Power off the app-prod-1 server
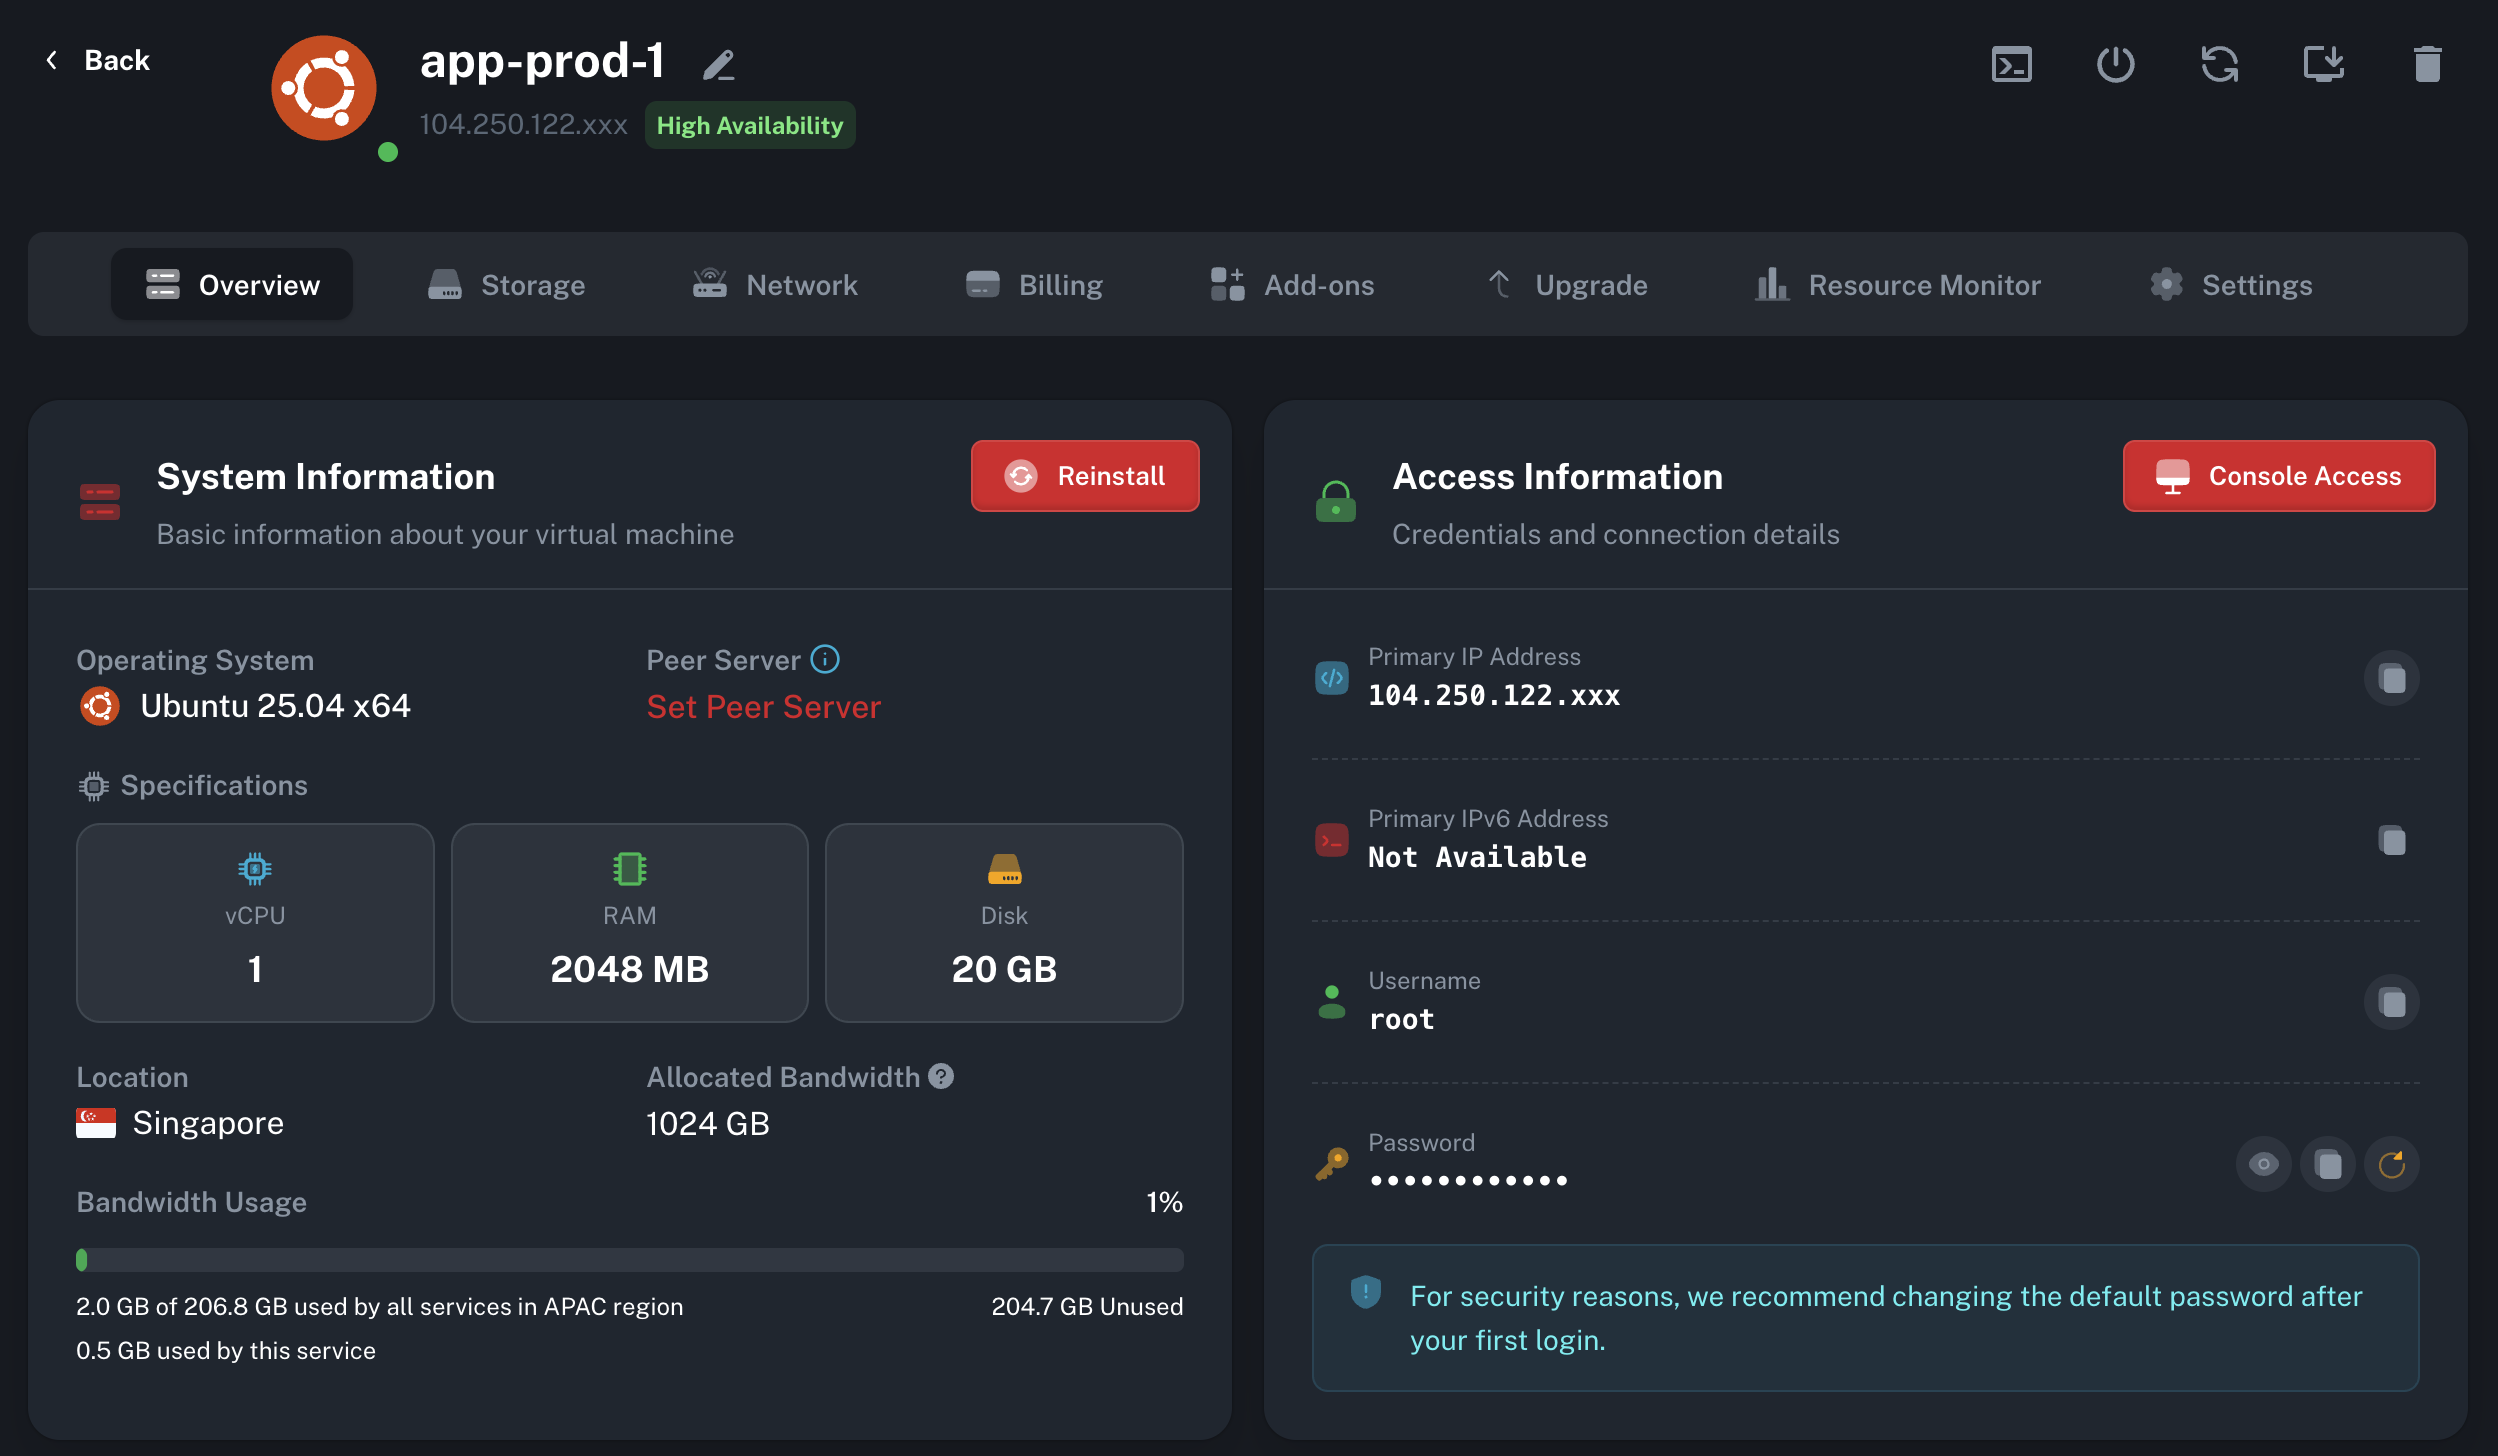This screenshot has height=1456, width=2498. 2116,63
